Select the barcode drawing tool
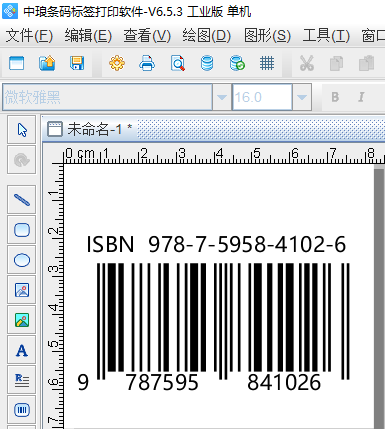The height and width of the screenshot is (429, 385). (22, 410)
